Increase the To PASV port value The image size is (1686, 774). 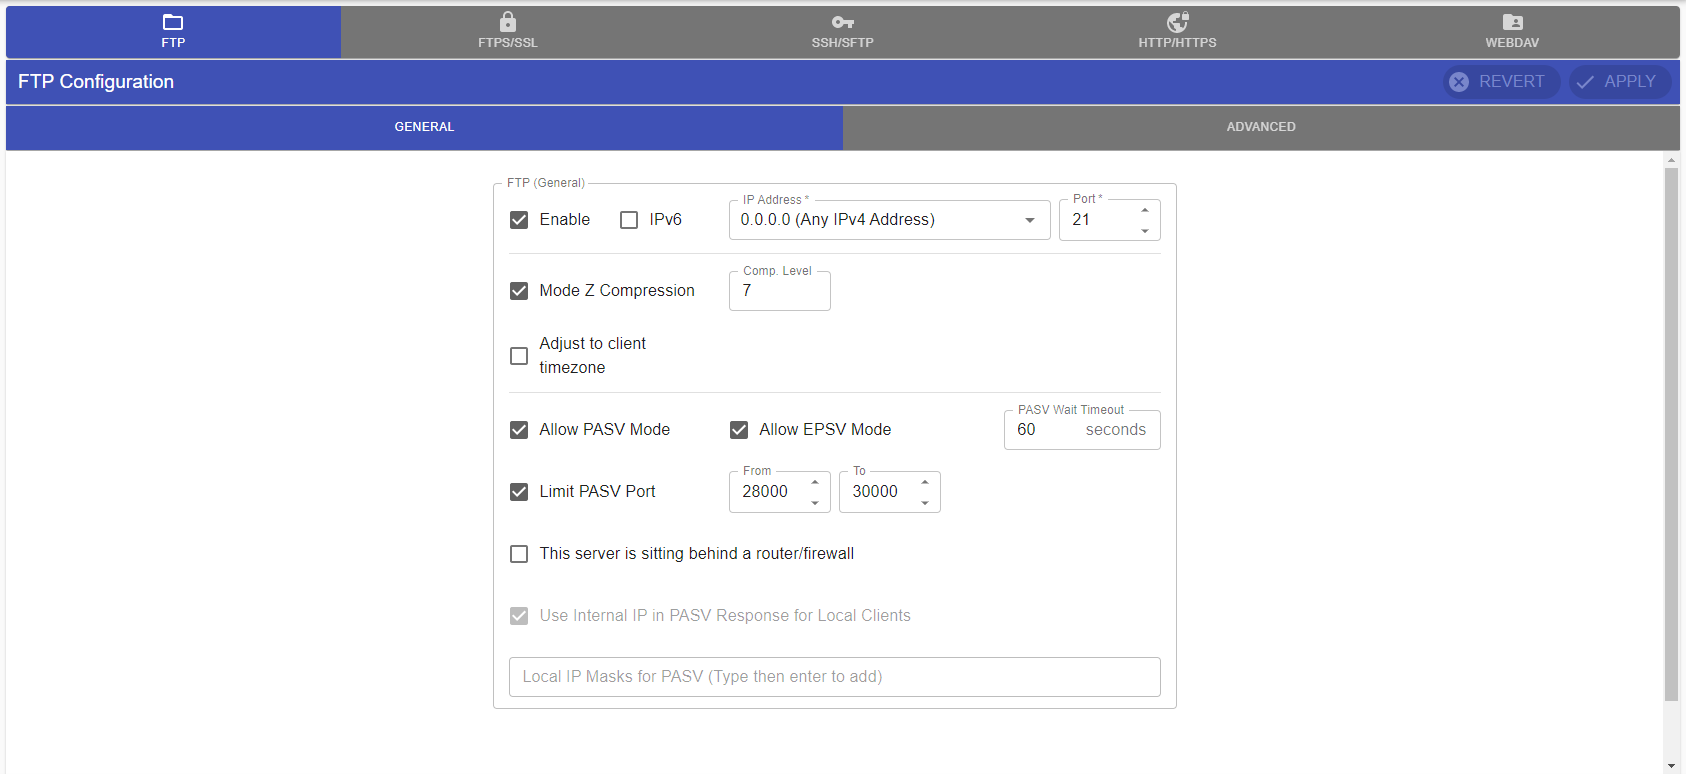pyautogui.click(x=925, y=482)
